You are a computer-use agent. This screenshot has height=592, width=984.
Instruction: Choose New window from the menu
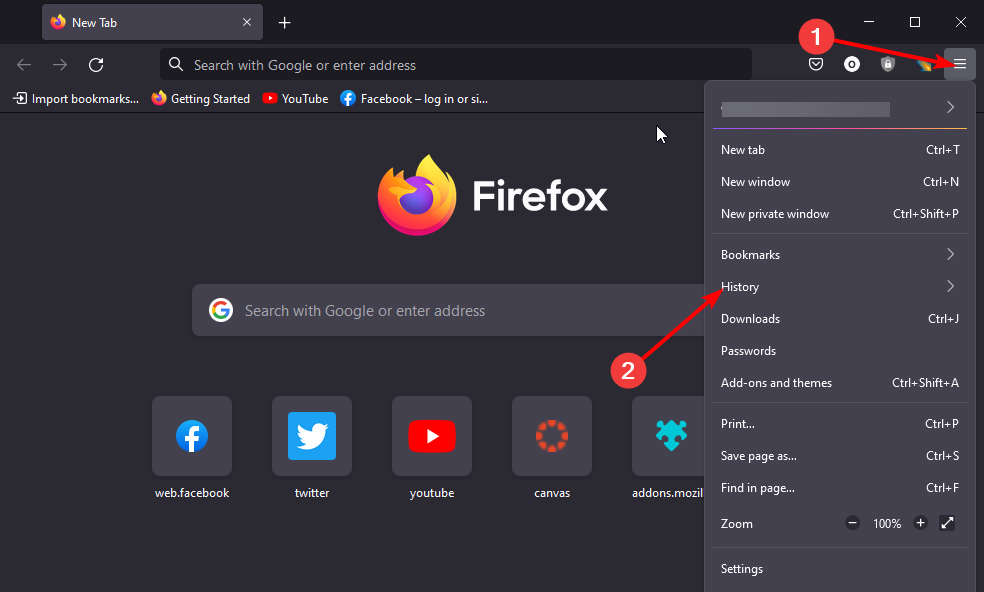pyautogui.click(x=840, y=181)
